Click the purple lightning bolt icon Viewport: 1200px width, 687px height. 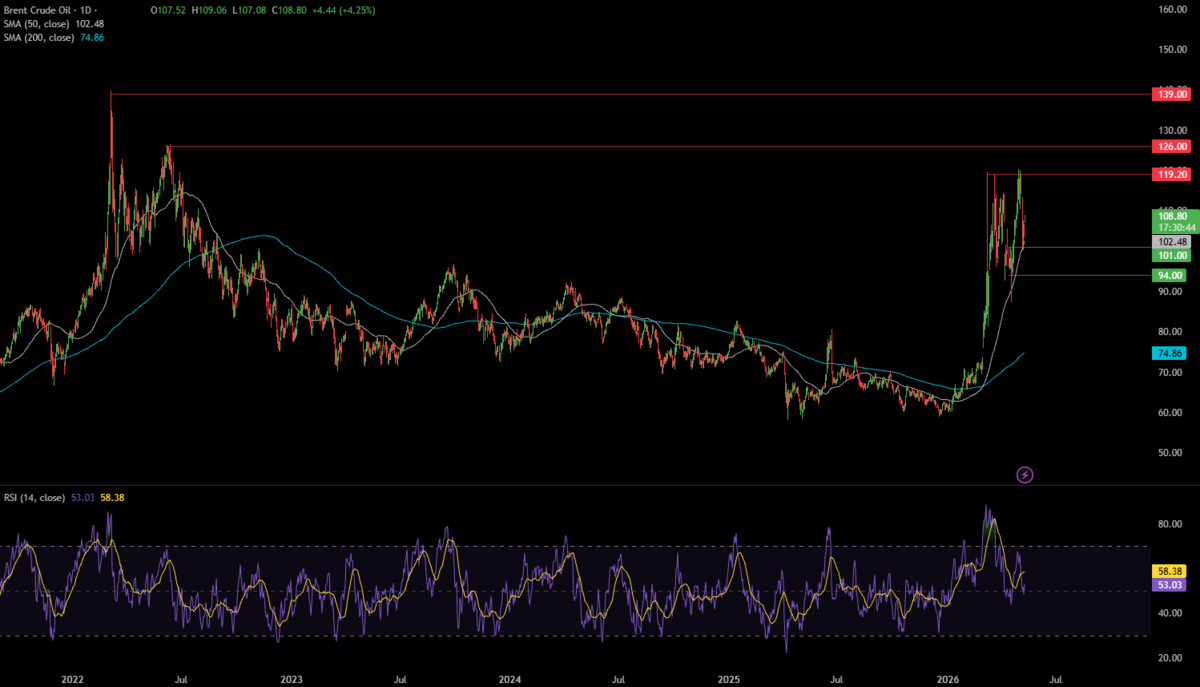coord(1024,474)
